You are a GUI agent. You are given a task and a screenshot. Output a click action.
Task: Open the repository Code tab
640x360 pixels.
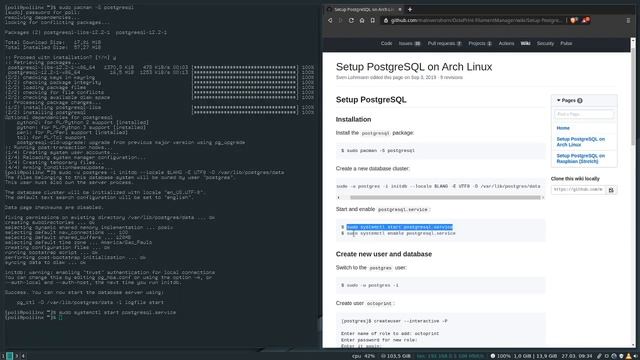pos(386,43)
